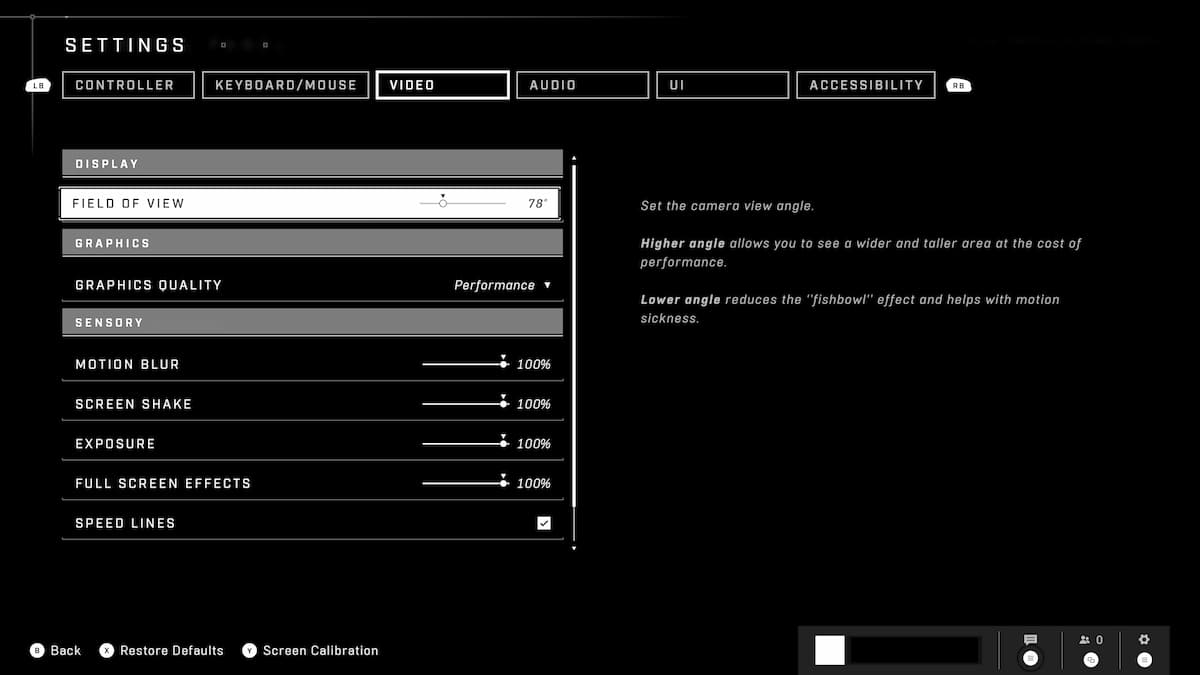Click the gear icon in bottom bar
This screenshot has width=1200, height=675.
tap(1145, 640)
